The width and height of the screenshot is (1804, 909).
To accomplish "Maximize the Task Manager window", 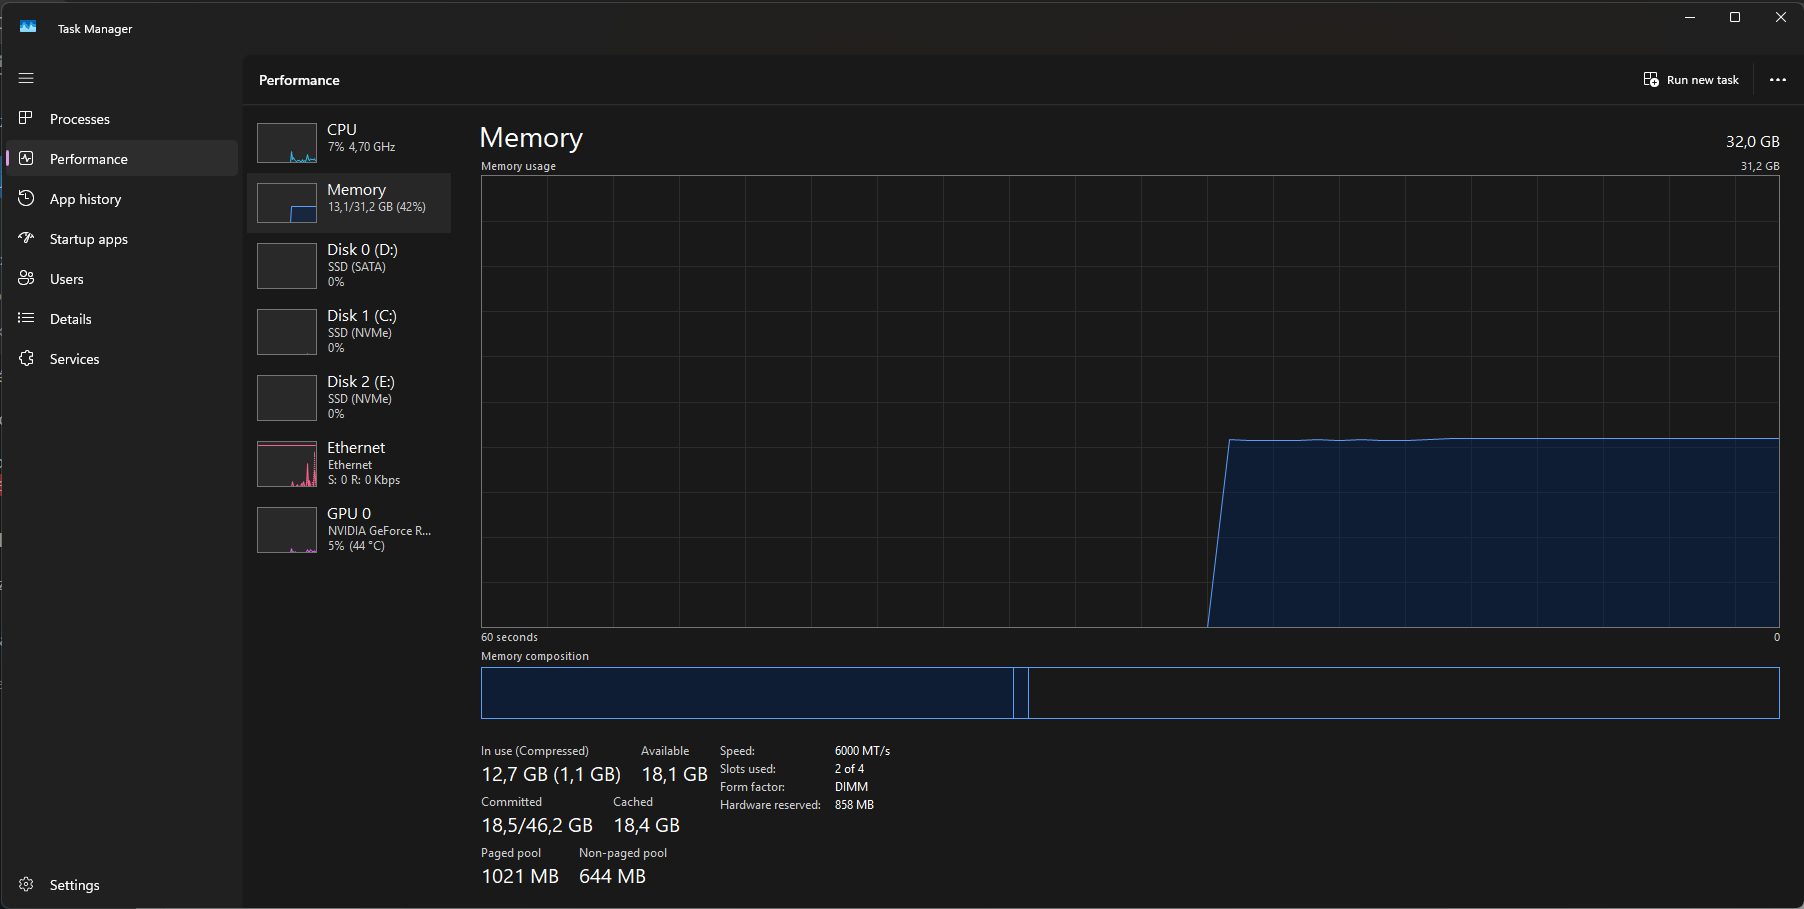I will coord(1735,17).
